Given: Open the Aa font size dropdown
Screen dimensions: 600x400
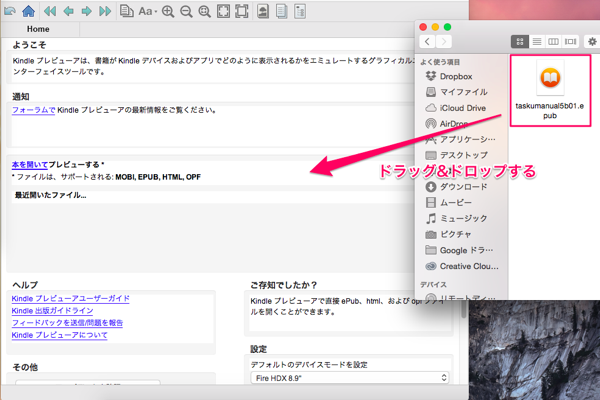Looking at the screenshot, I should coord(148,12).
